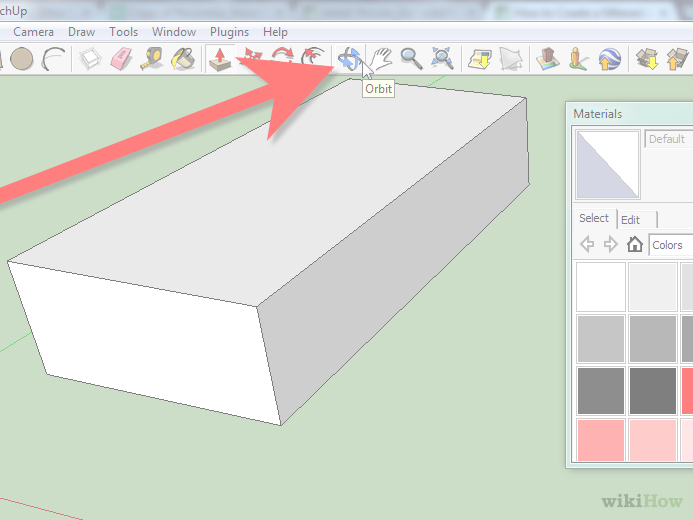
Task: Click the Share Model upload icon
Action: click(x=677, y=59)
